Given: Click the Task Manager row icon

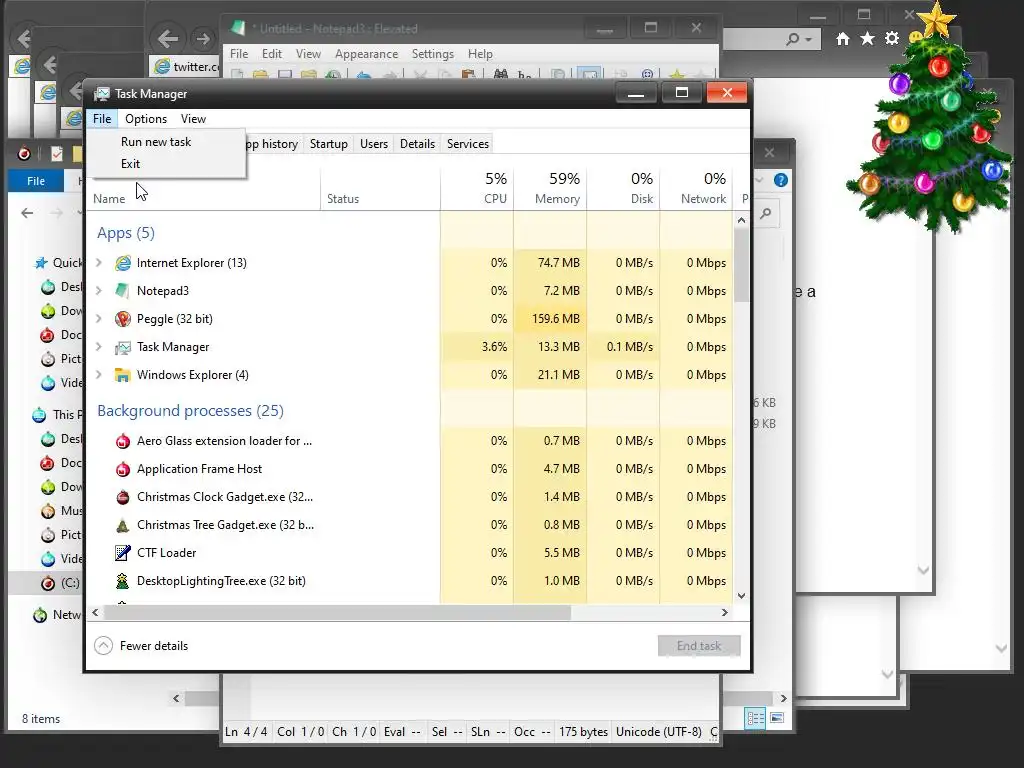Looking at the screenshot, I should [123, 347].
